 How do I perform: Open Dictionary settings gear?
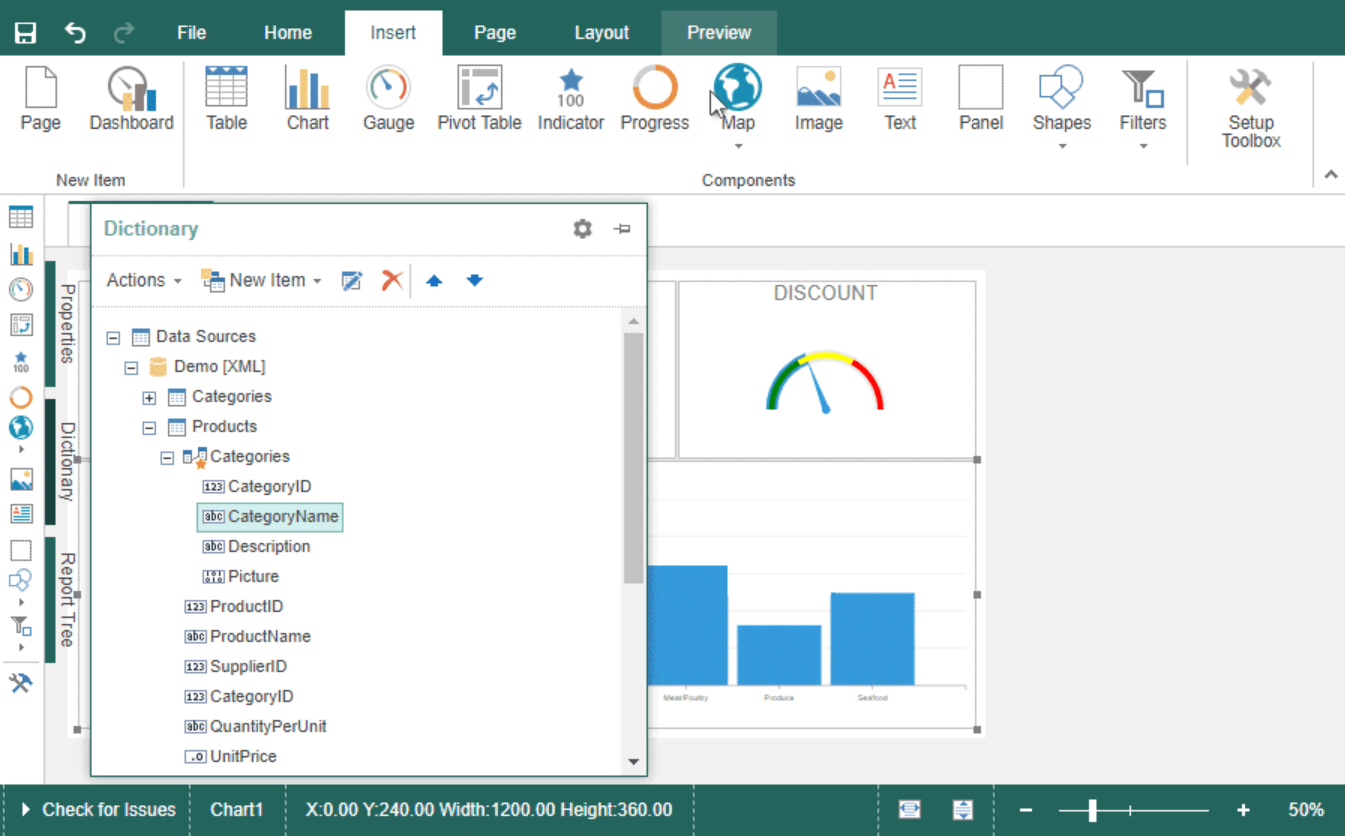click(x=582, y=229)
